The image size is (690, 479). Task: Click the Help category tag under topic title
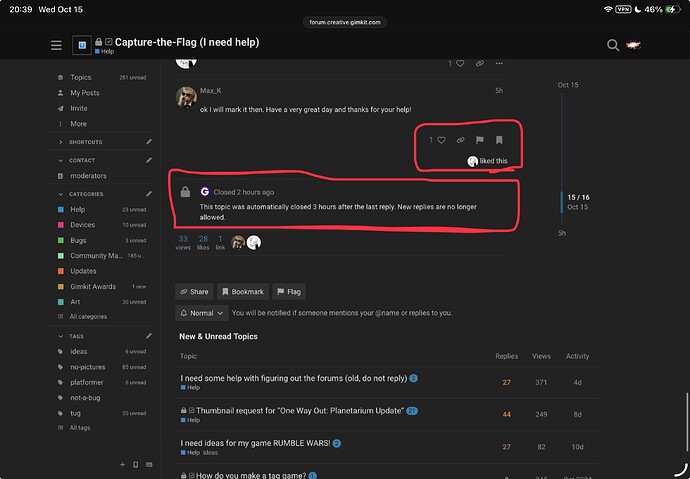pos(104,51)
